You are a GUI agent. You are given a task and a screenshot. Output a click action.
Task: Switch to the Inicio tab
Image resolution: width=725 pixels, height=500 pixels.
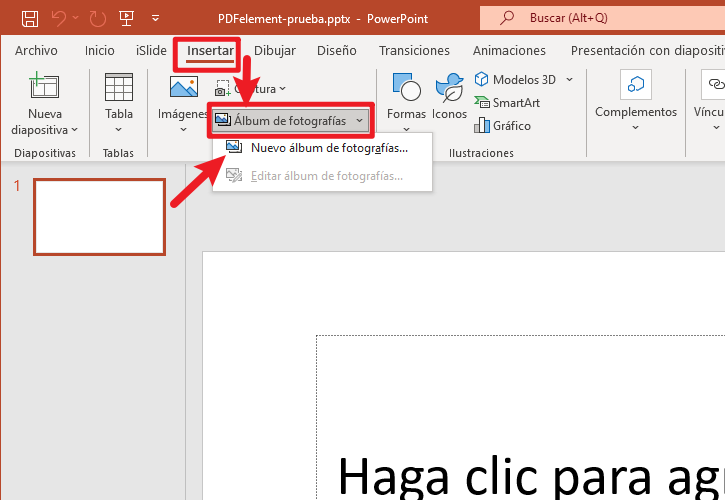(99, 50)
